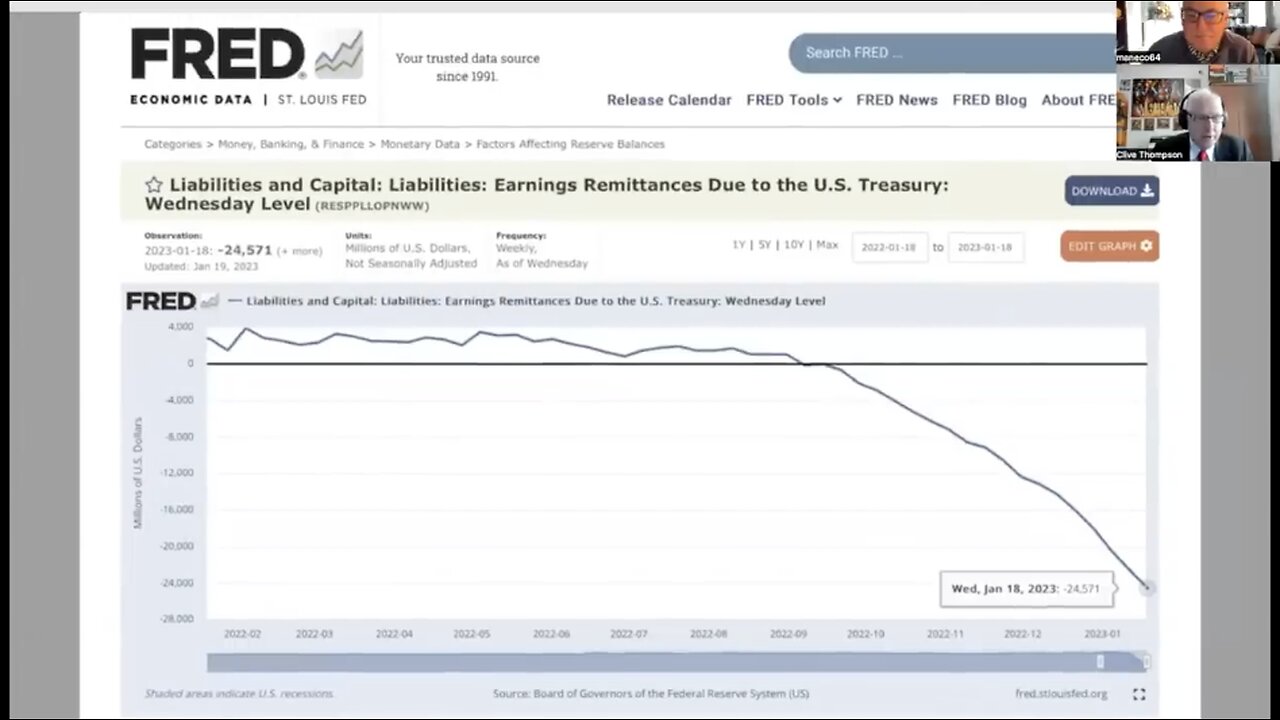Click the chart range slider handle
The height and width of the screenshot is (720, 1280).
(x=1100, y=662)
